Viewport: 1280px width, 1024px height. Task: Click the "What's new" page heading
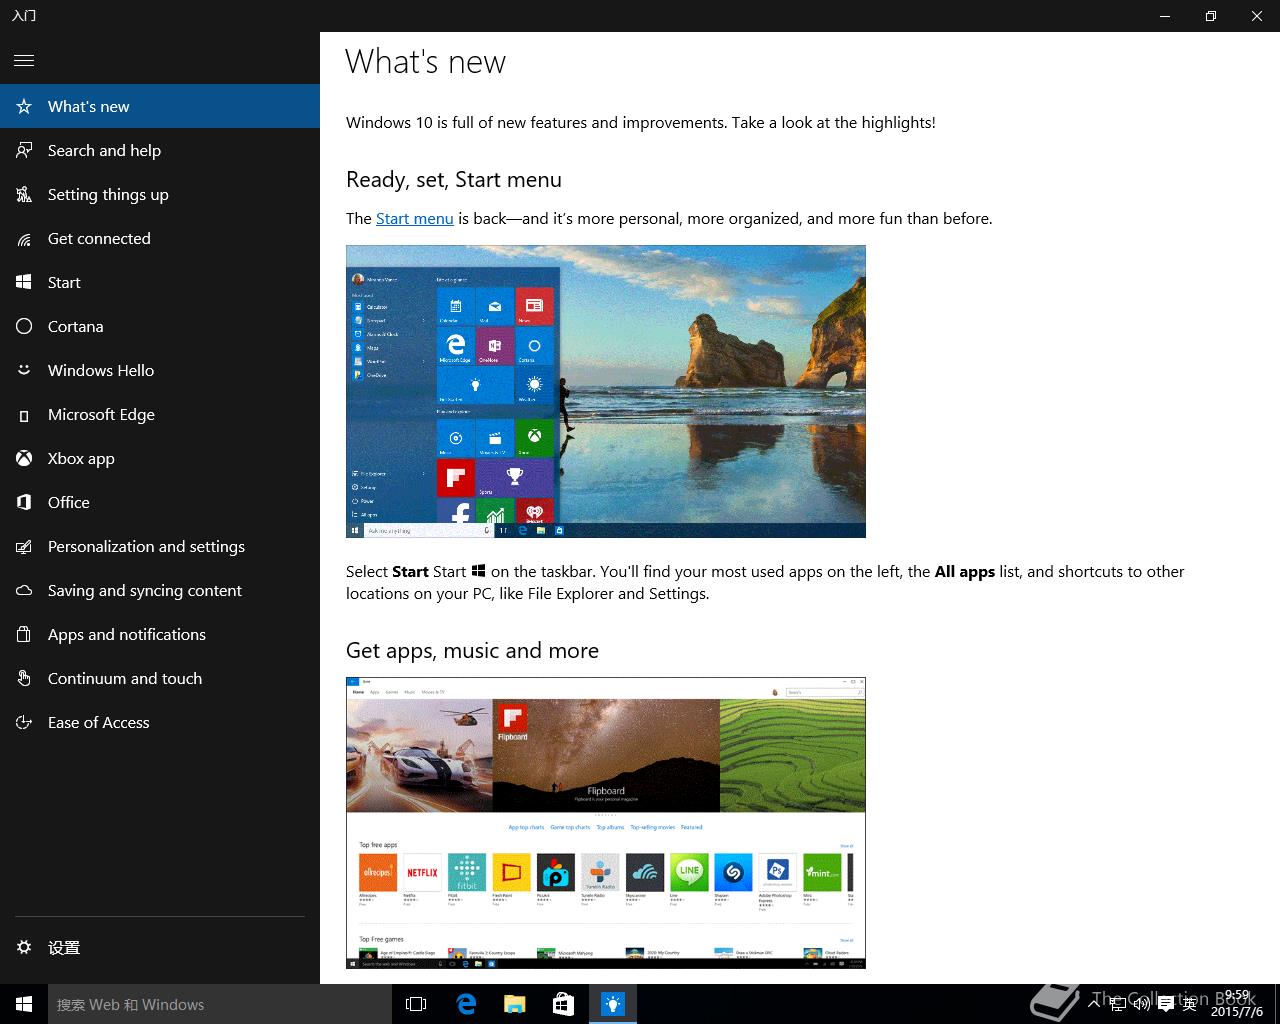tap(426, 62)
